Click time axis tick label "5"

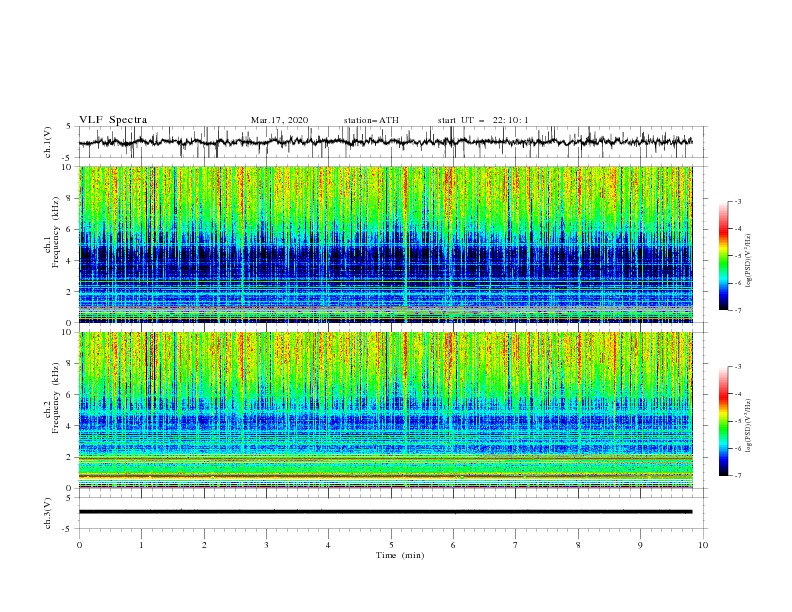pyautogui.click(x=391, y=545)
